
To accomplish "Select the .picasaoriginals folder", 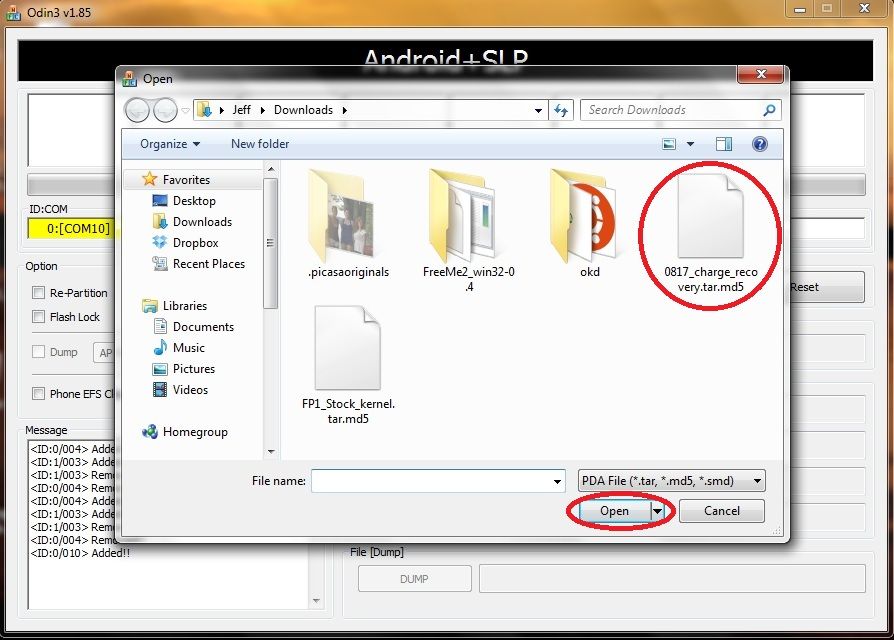I will coord(348,225).
